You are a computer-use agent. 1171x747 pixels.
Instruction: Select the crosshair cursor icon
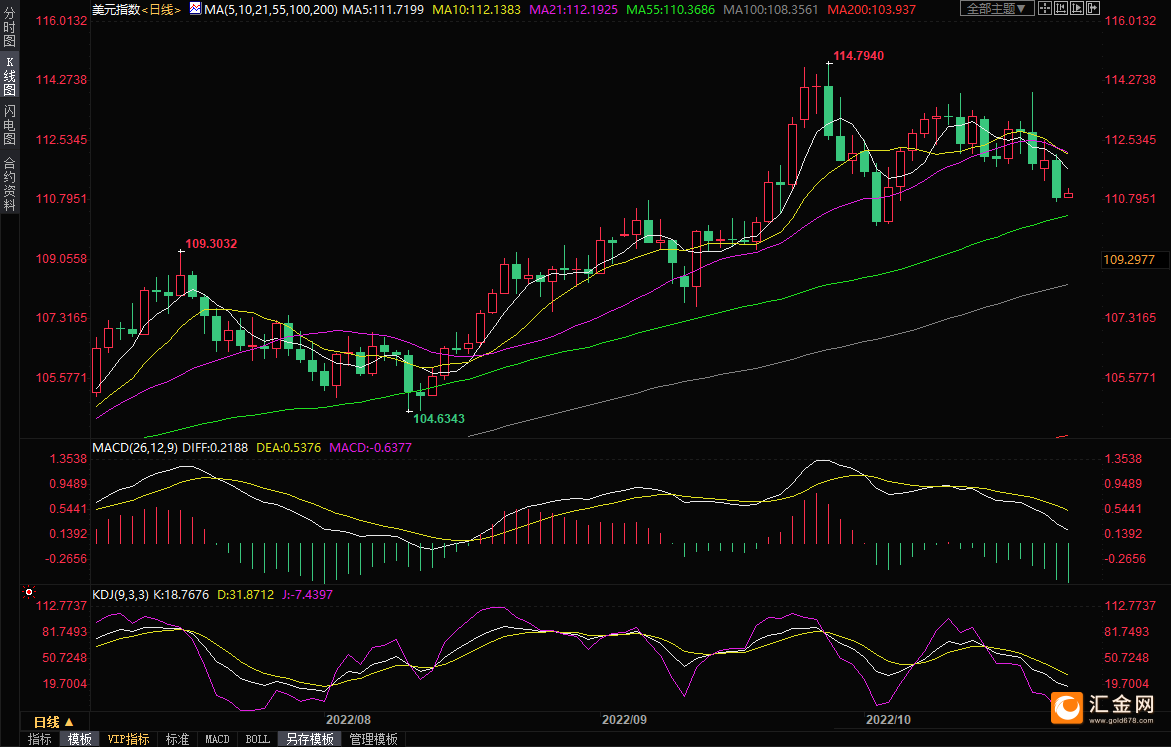click(1045, 8)
